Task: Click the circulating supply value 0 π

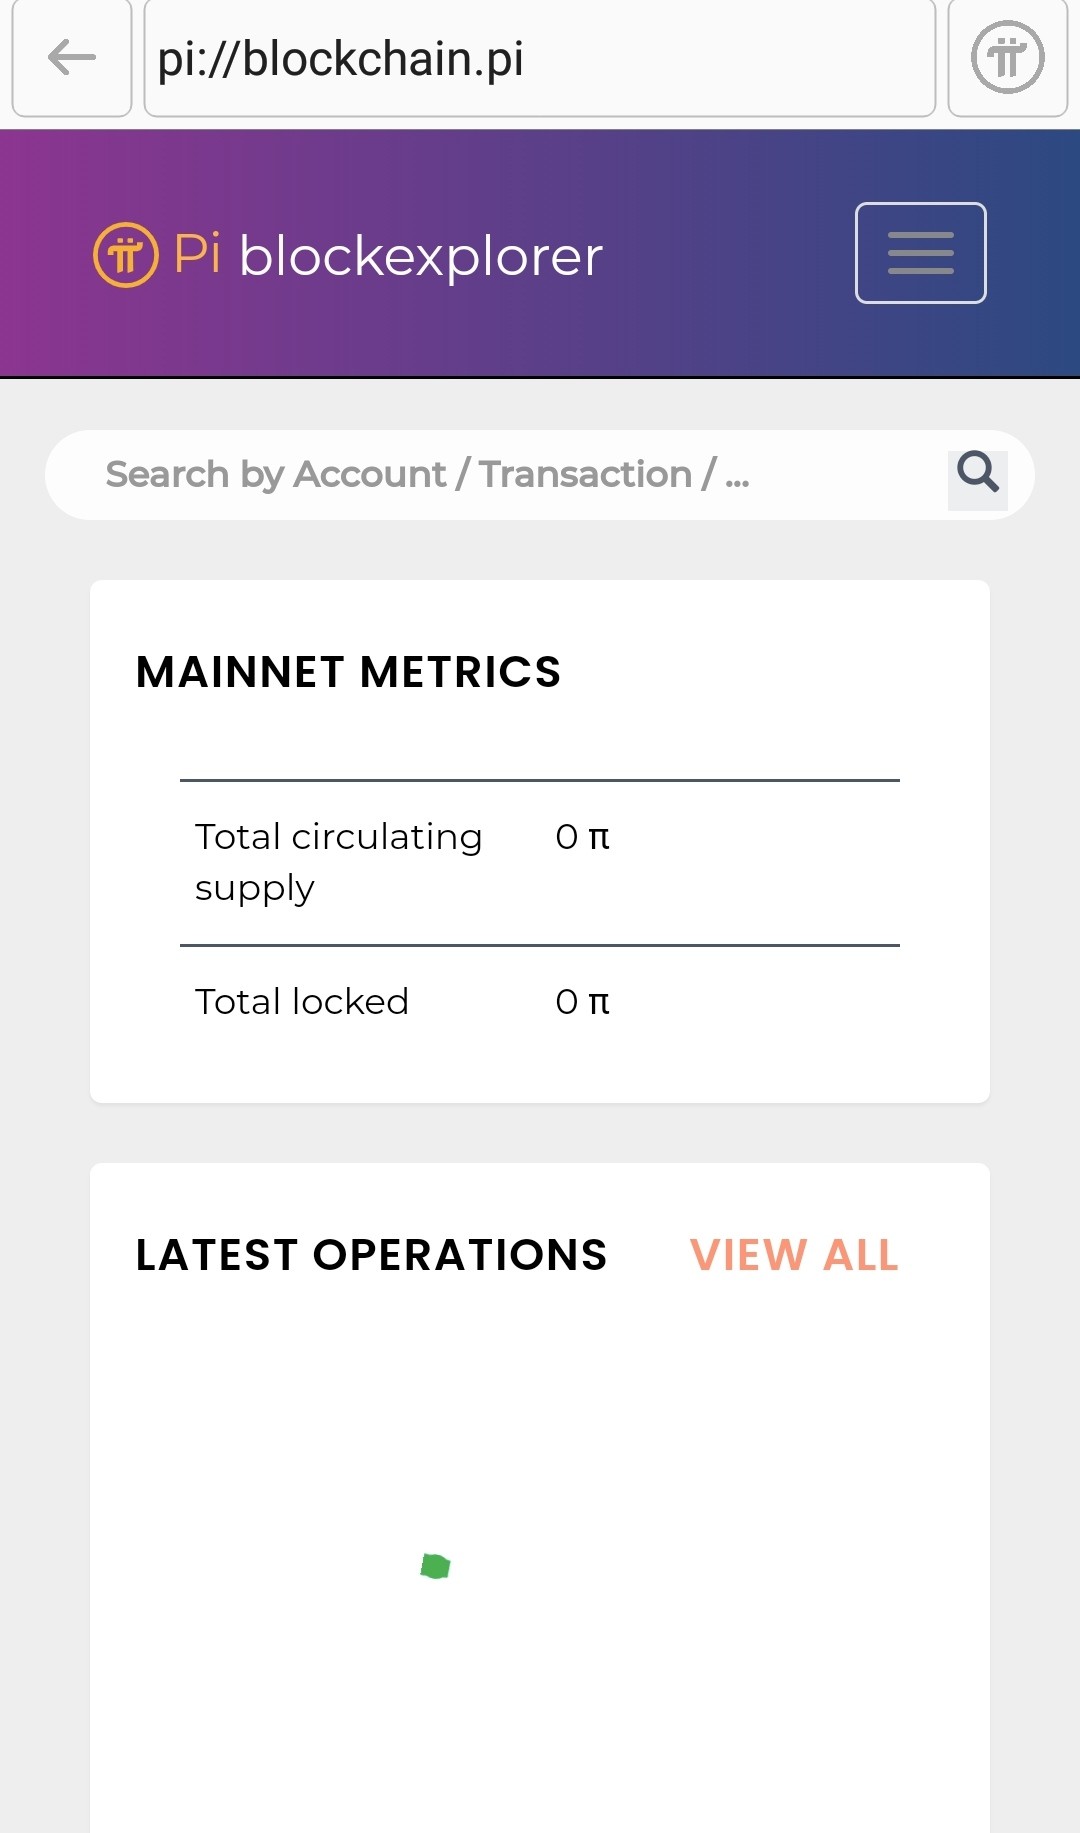Action: click(583, 837)
